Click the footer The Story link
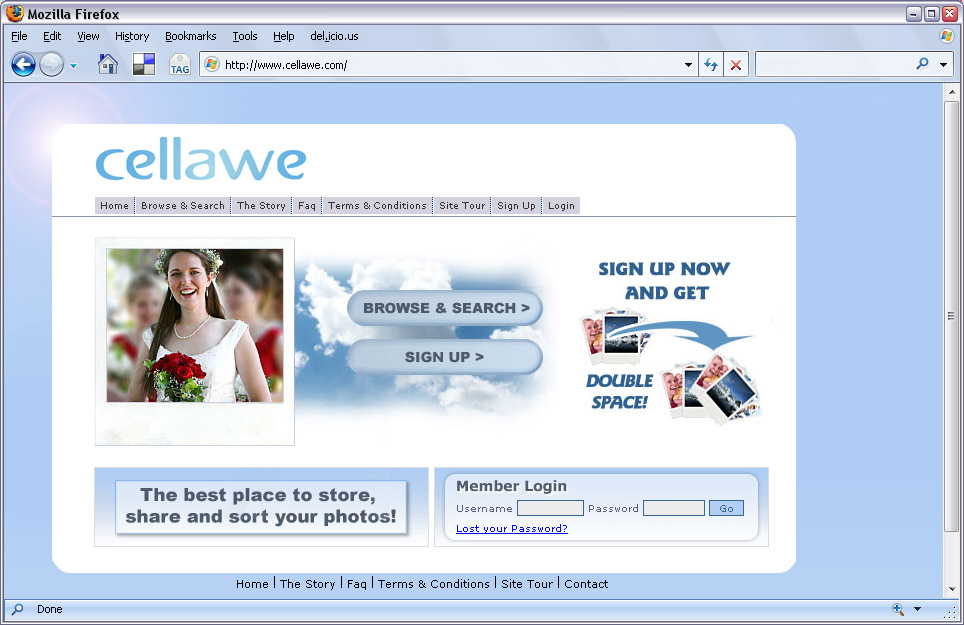This screenshot has width=964, height=625. pyautogui.click(x=307, y=584)
